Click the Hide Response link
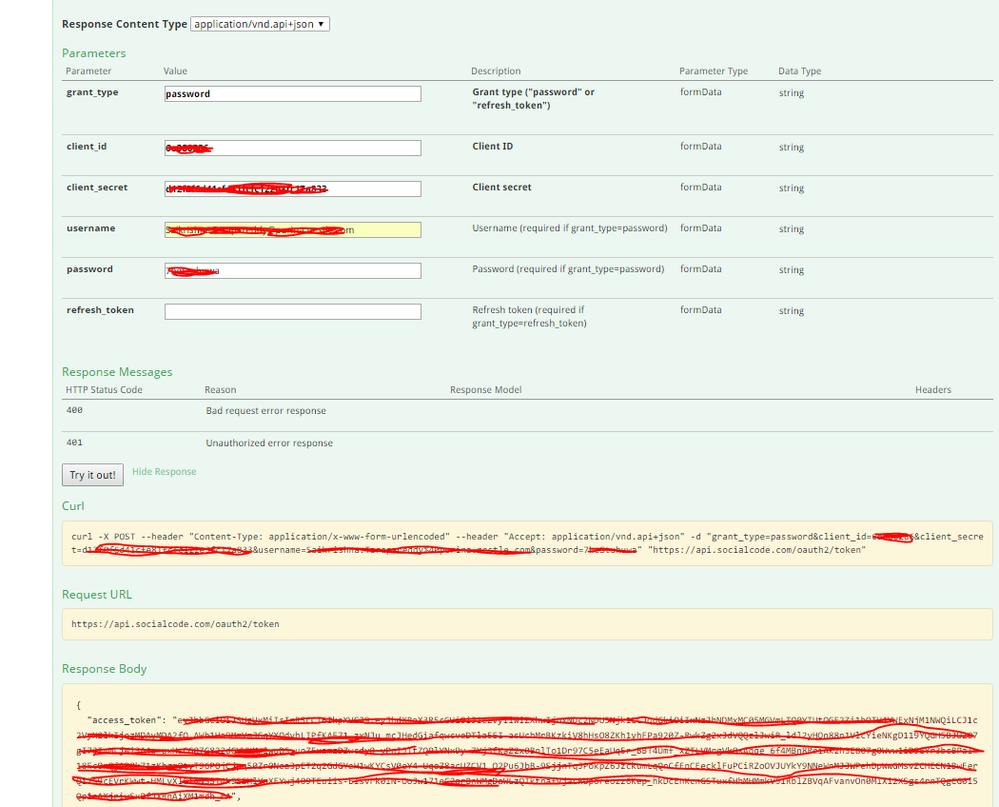The width and height of the screenshot is (999, 807). (164, 472)
